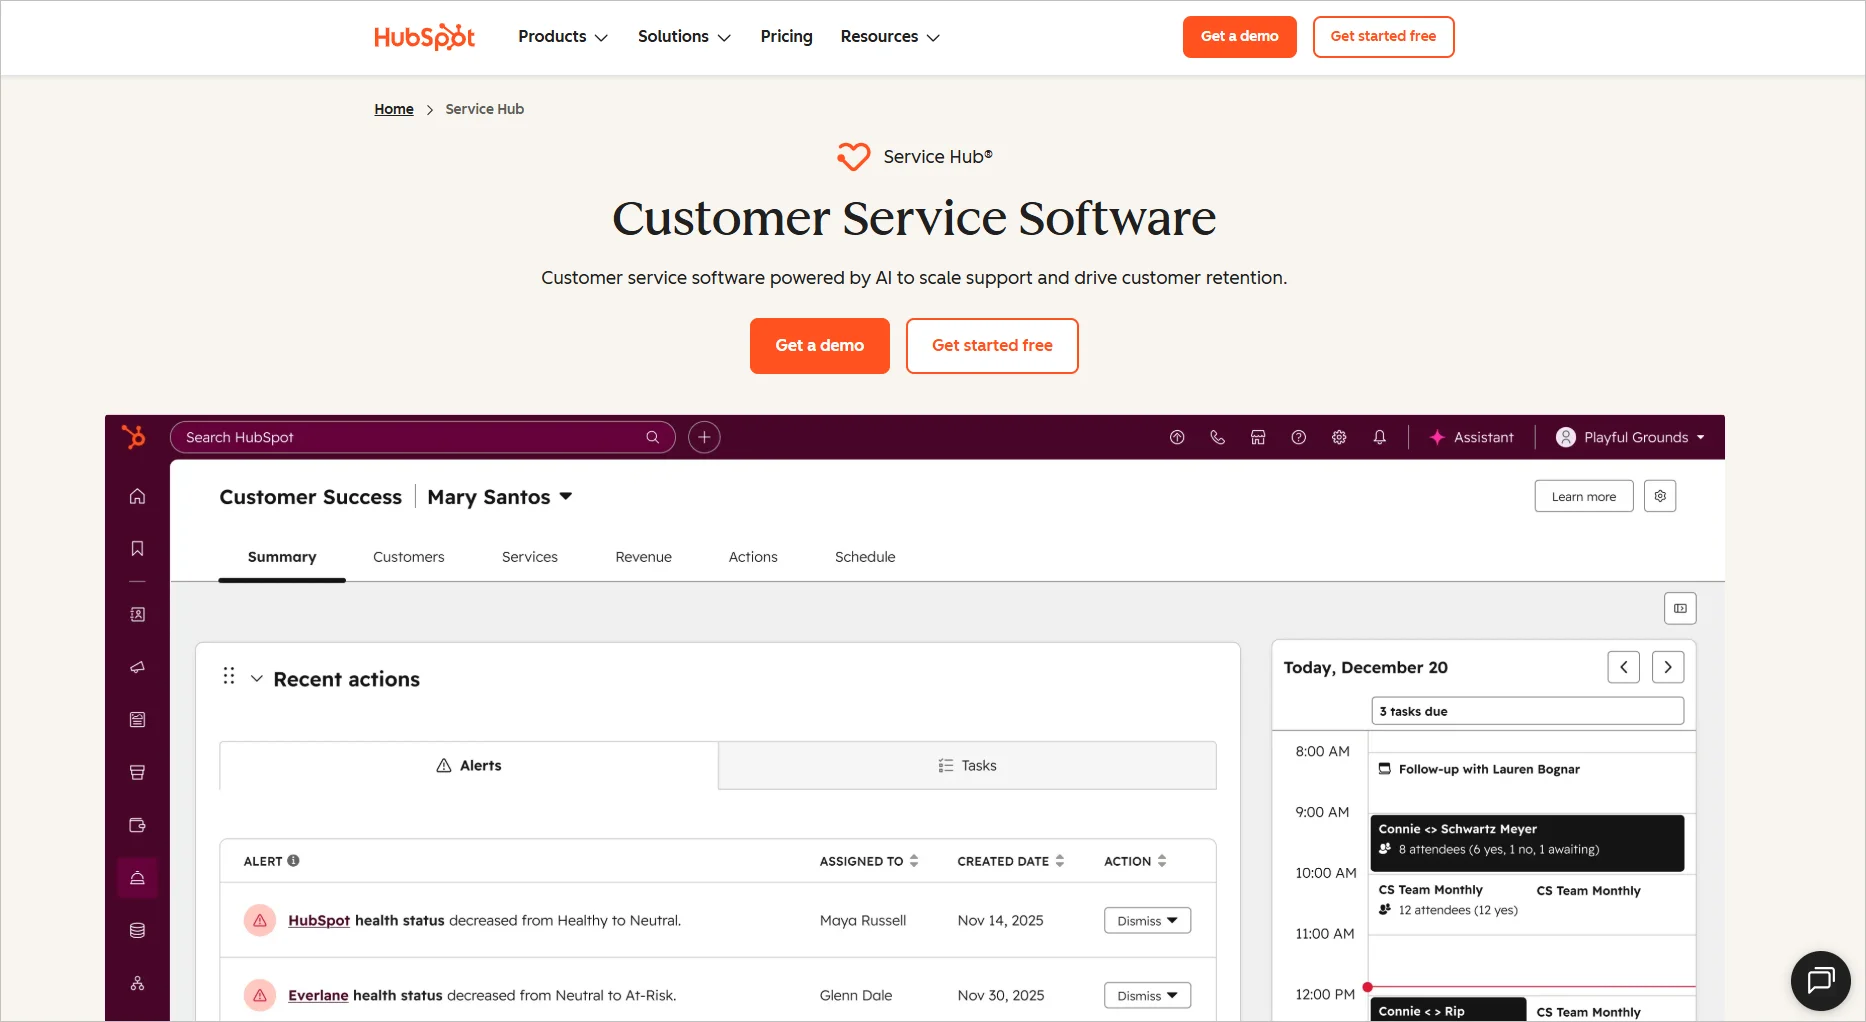Screen dimensions: 1866x1022
Task: Open the Assistant sparkle icon
Action: 1437,437
